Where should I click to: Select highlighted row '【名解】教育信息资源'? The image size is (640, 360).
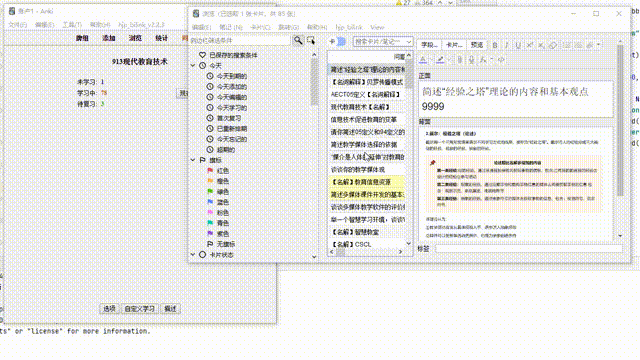point(367,182)
